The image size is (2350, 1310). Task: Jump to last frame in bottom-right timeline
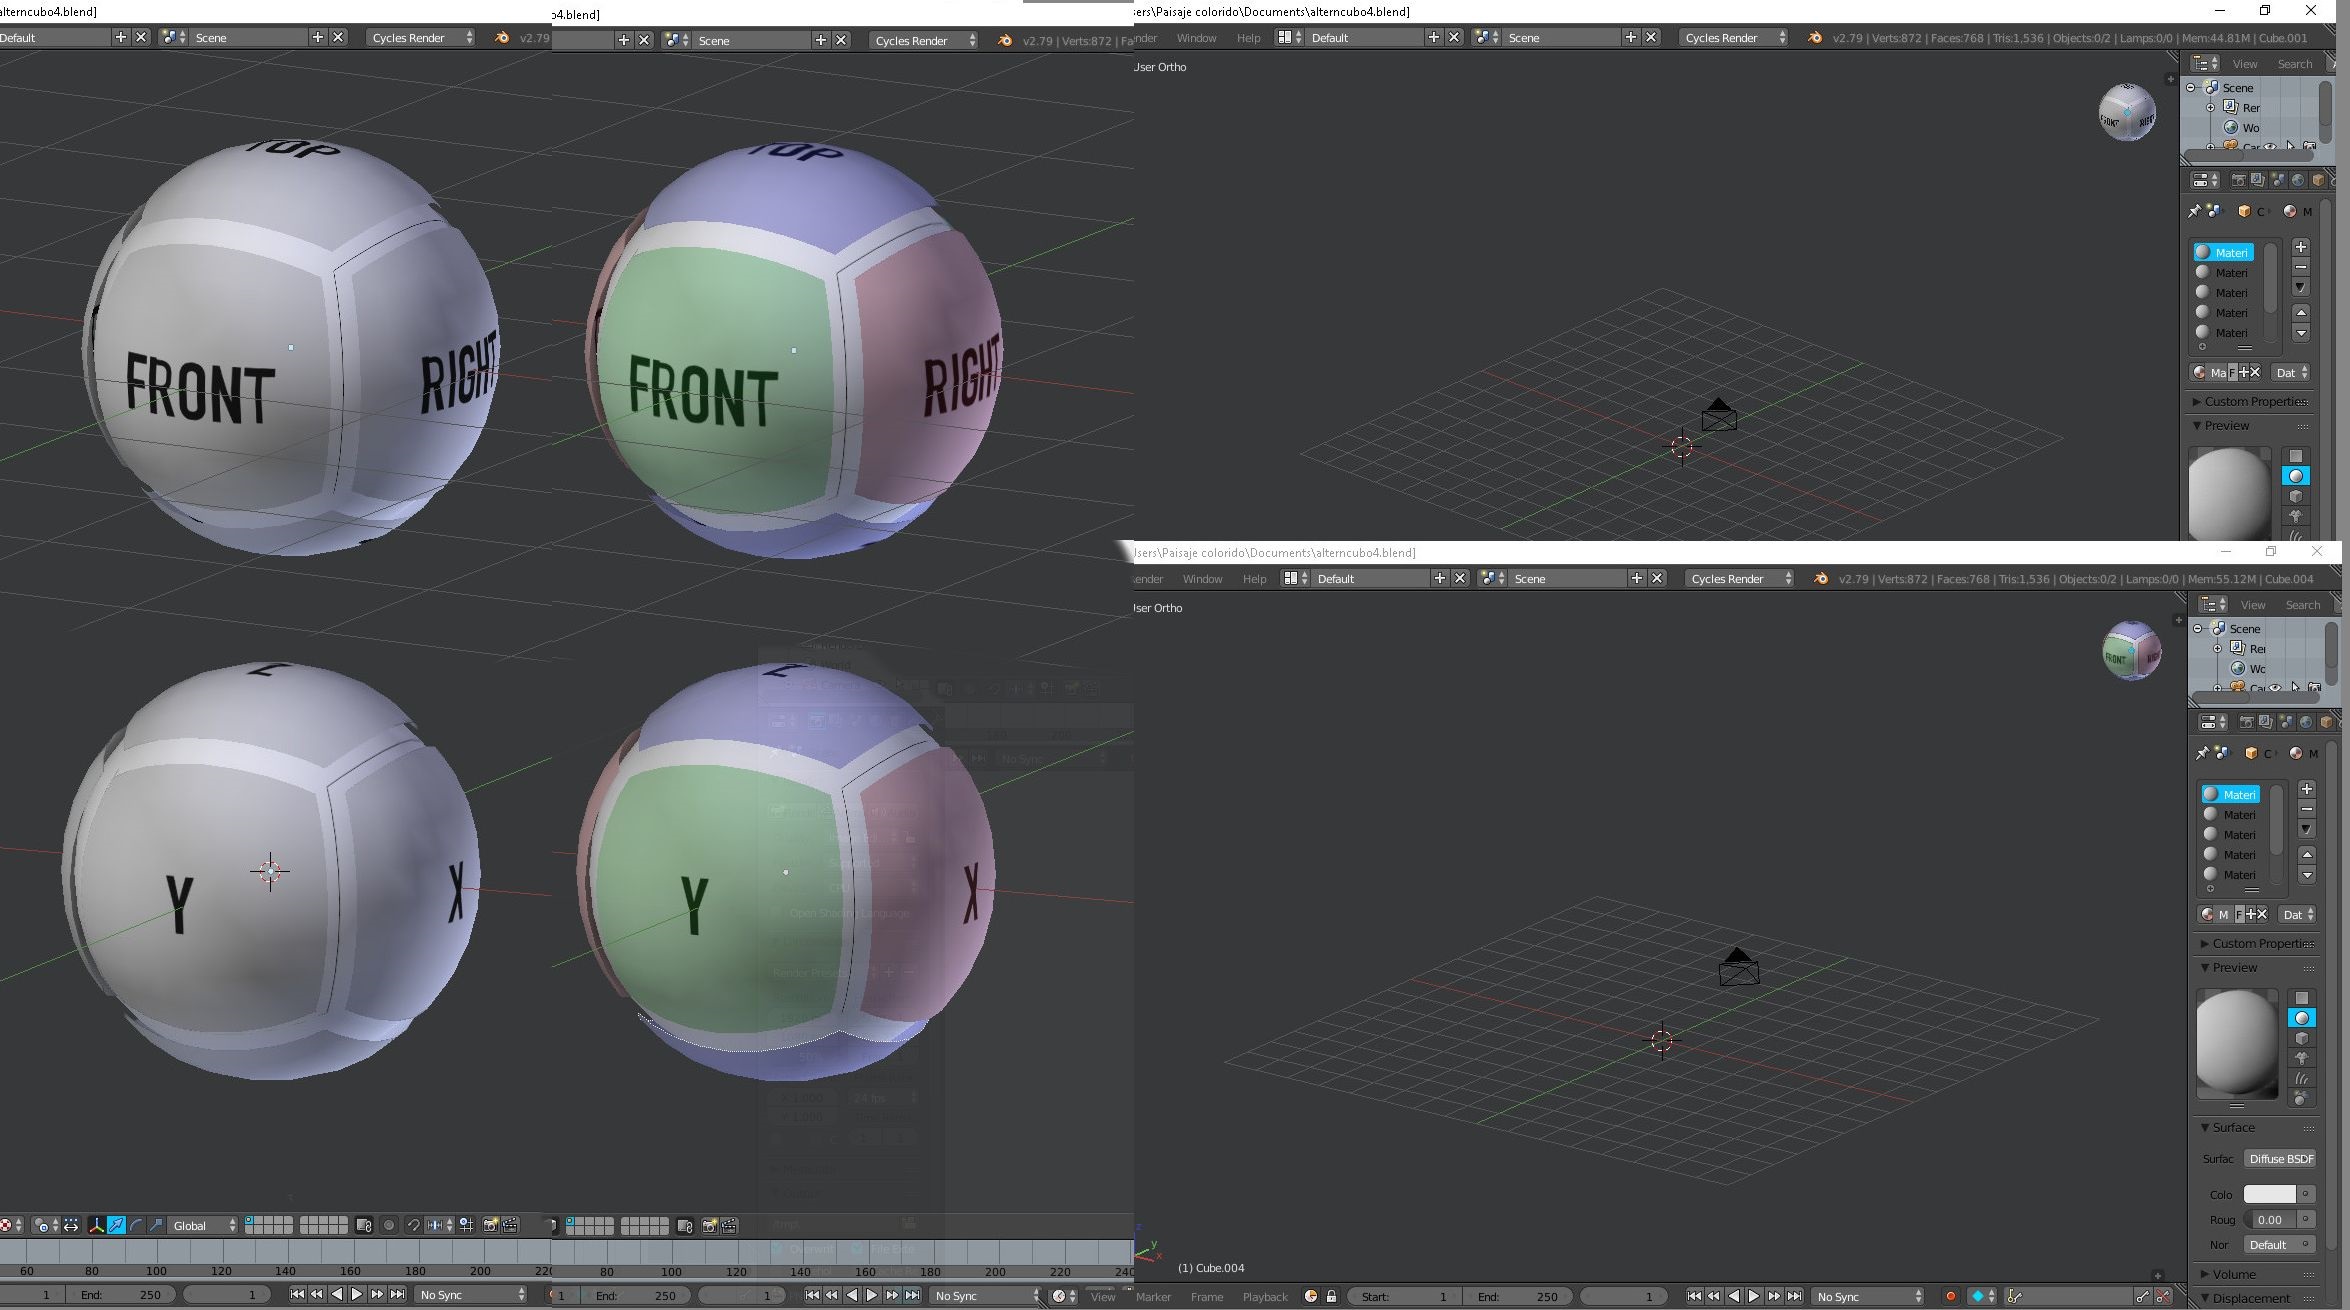pyautogui.click(x=1795, y=1297)
